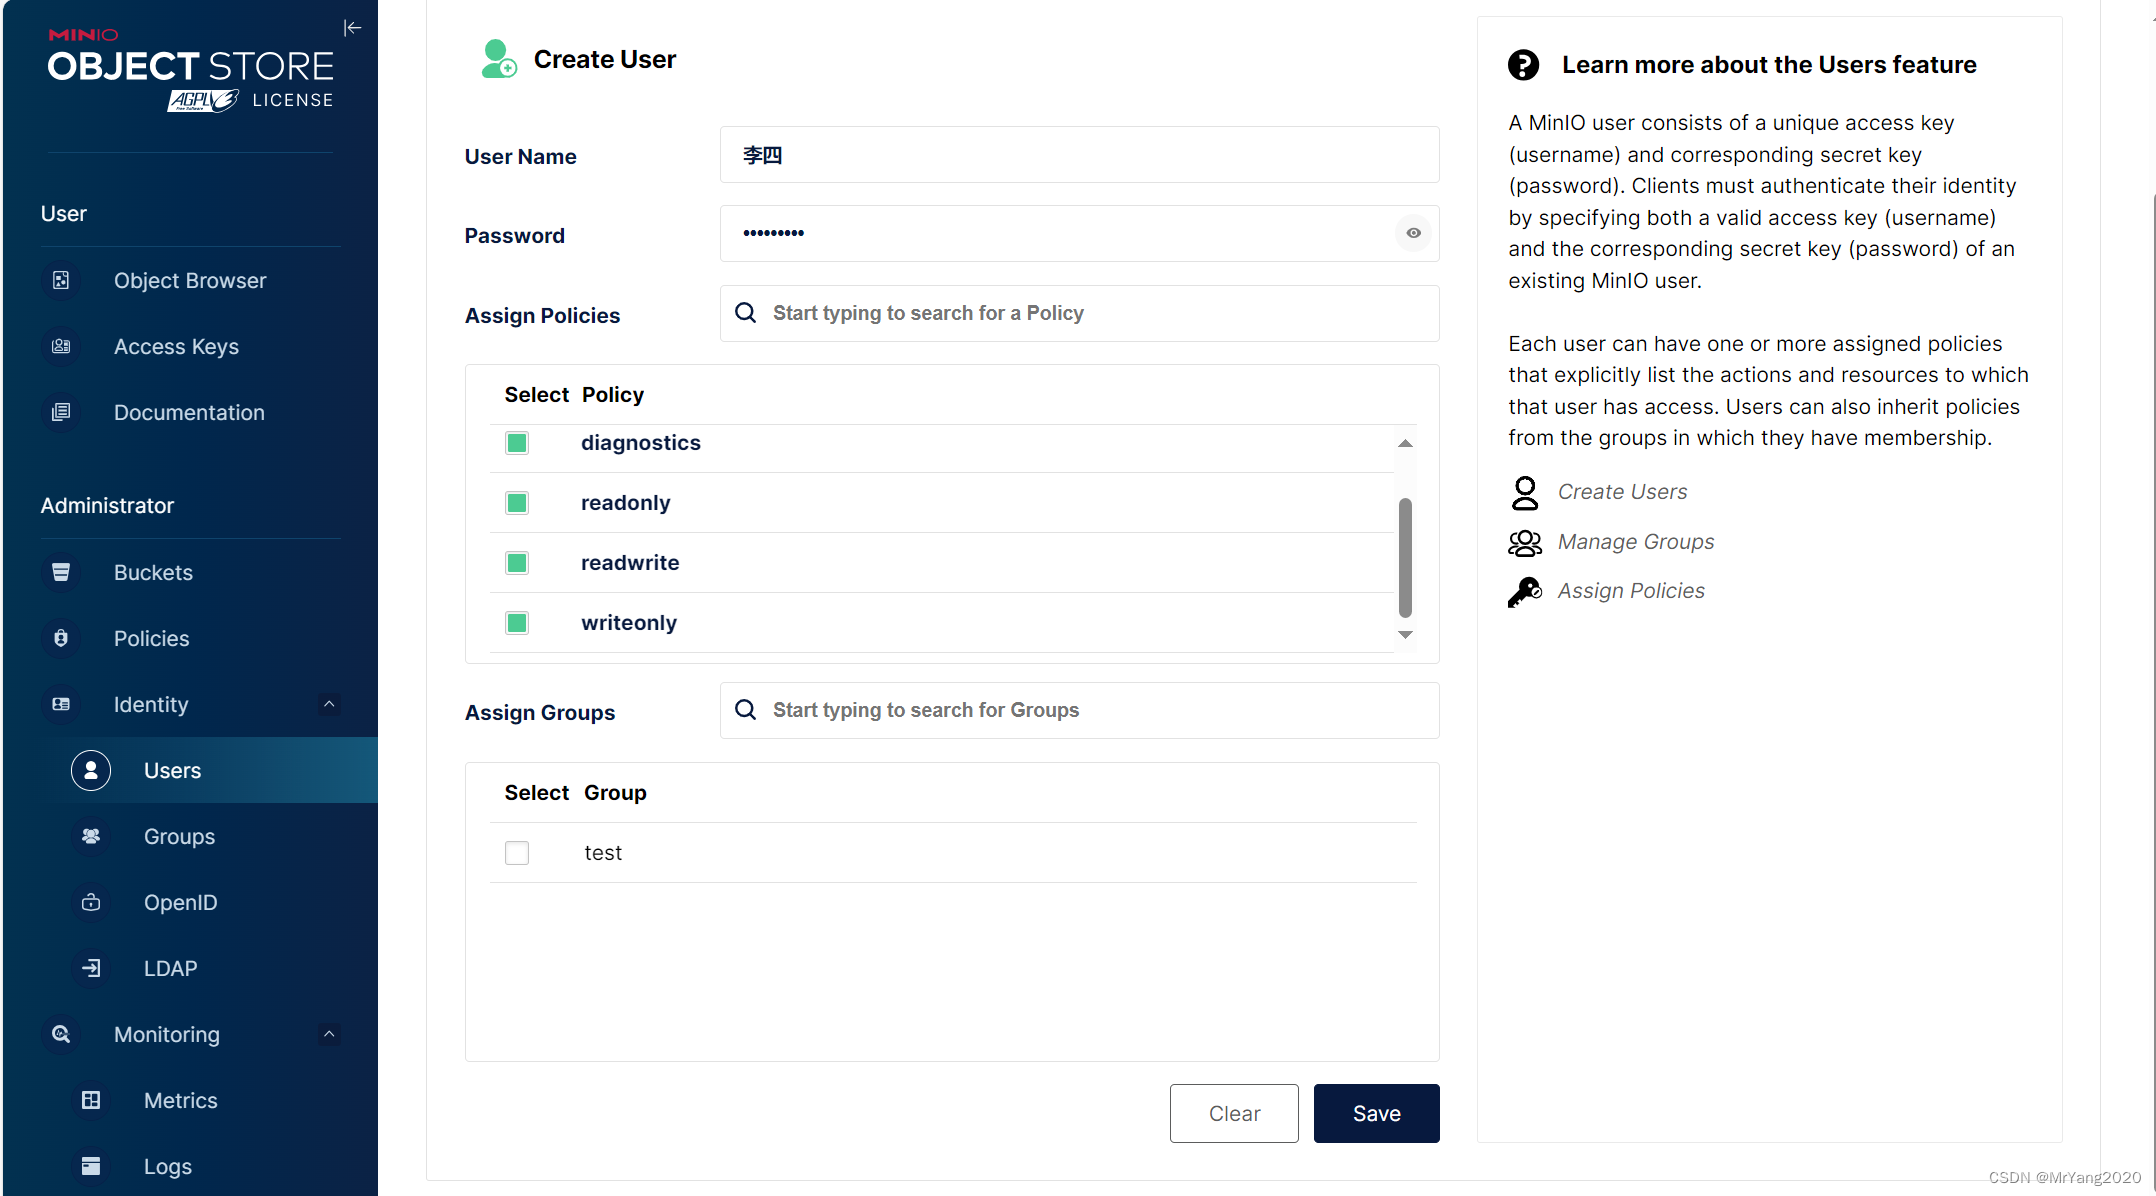Open the Groups menu item
Viewport: 2156px width, 1196px height.
point(179,837)
